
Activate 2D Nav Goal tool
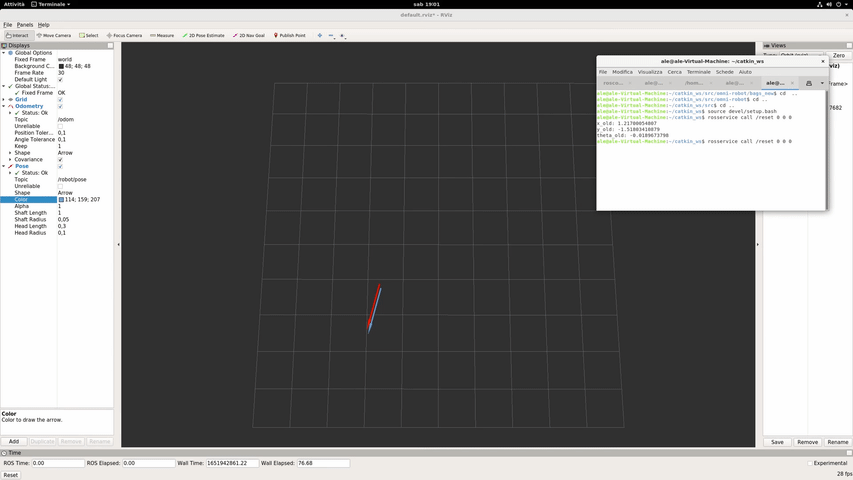(x=249, y=35)
